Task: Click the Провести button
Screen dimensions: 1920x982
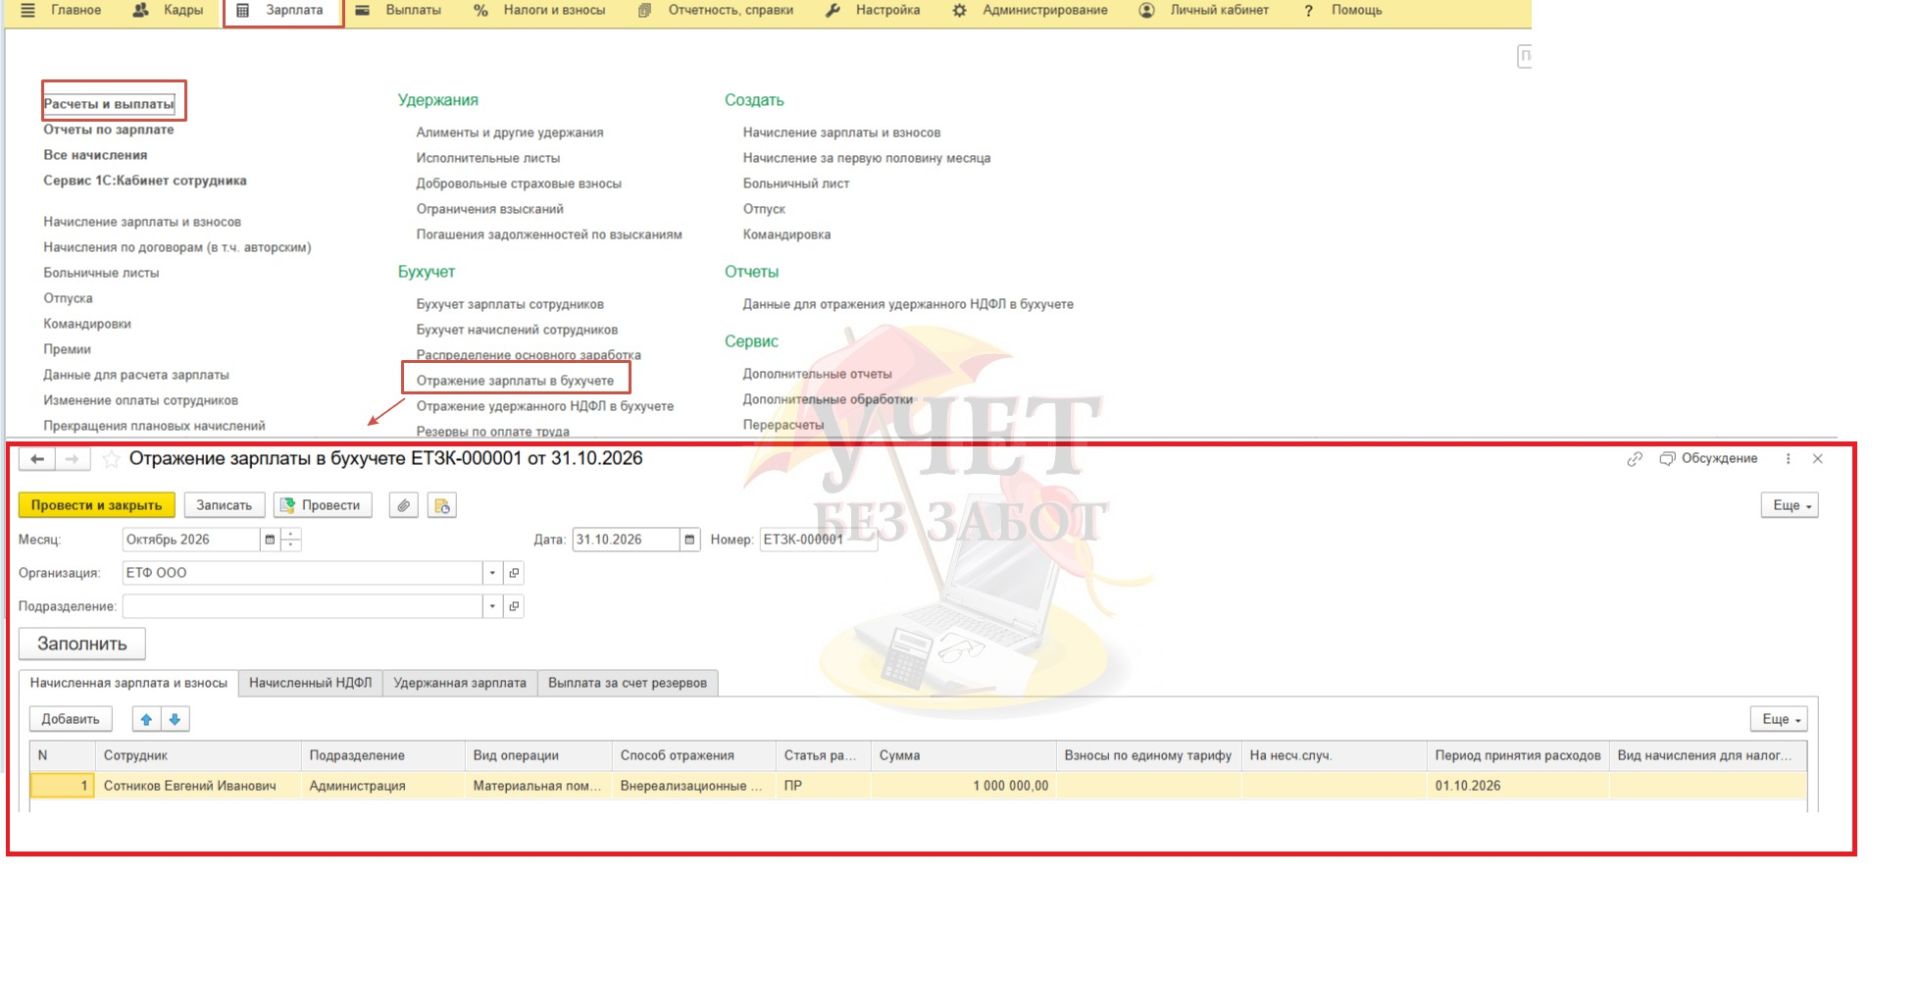Action: (x=322, y=505)
